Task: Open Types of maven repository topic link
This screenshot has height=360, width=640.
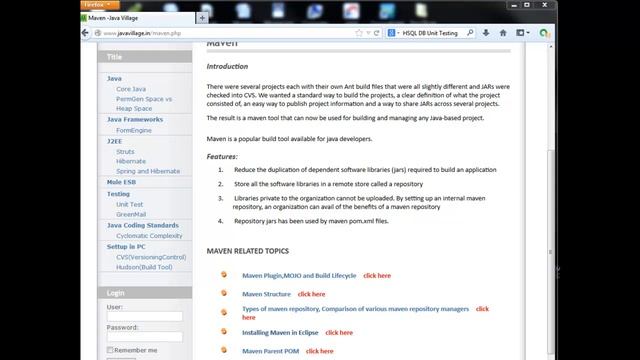Action: (356, 309)
